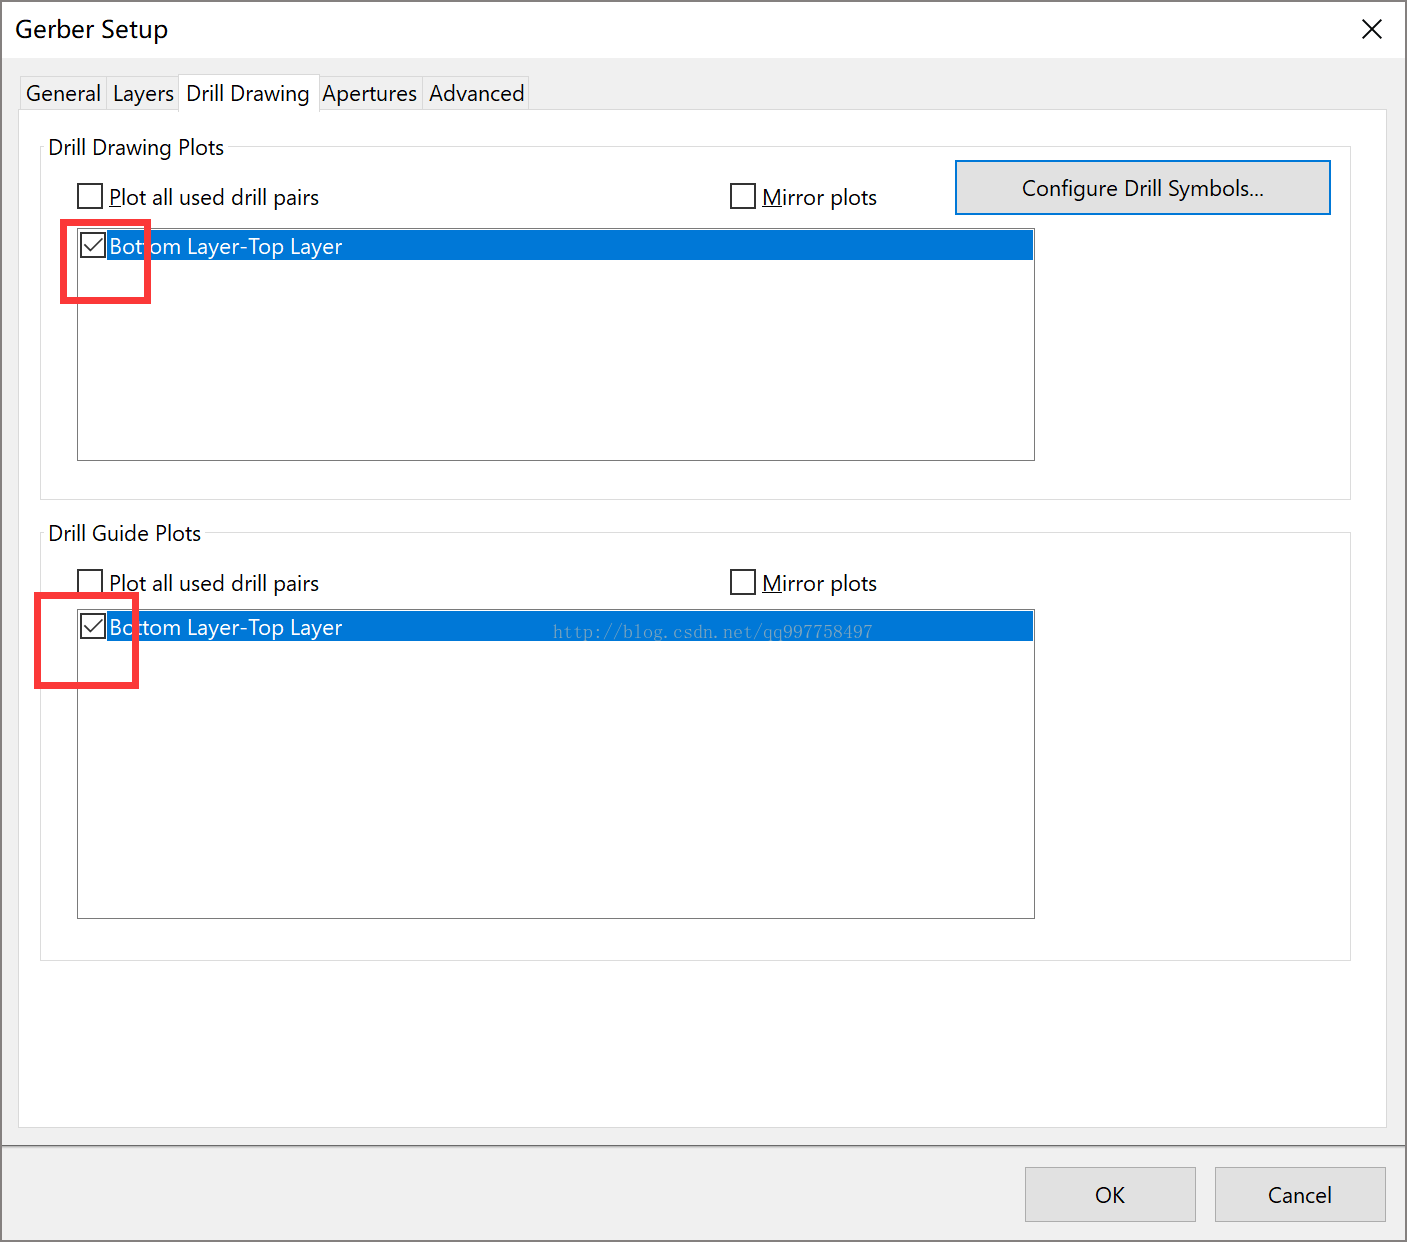Viewport: 1407px width, 1242px height.
Task: Select the Drill Drawing tab
Action: tap(248, 93)
